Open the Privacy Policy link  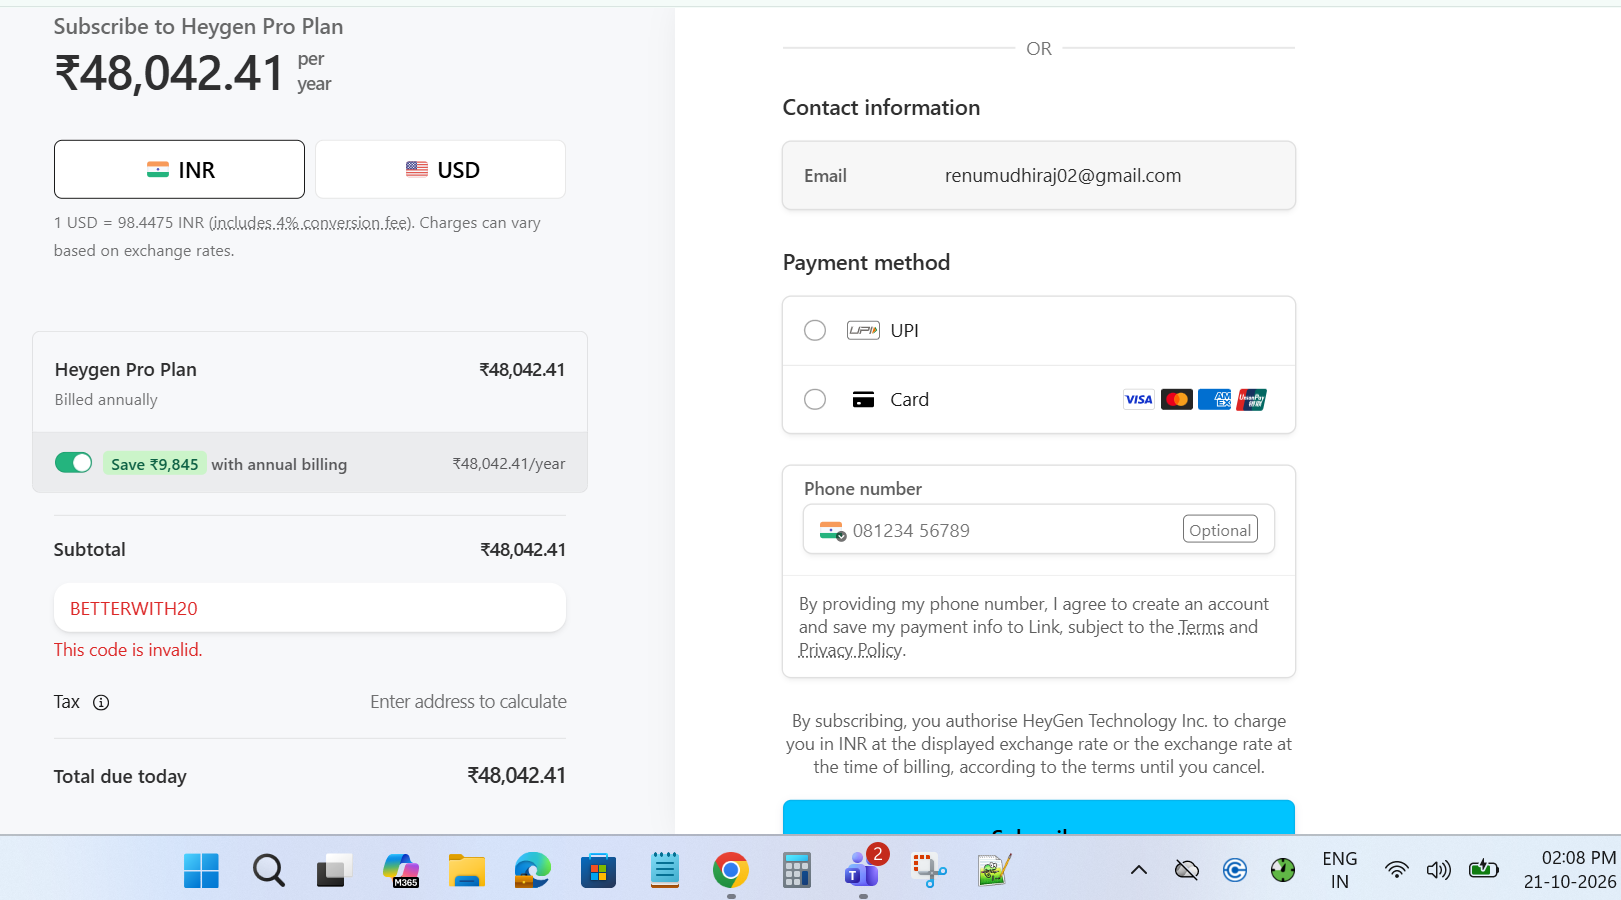(x=851, y=650)
